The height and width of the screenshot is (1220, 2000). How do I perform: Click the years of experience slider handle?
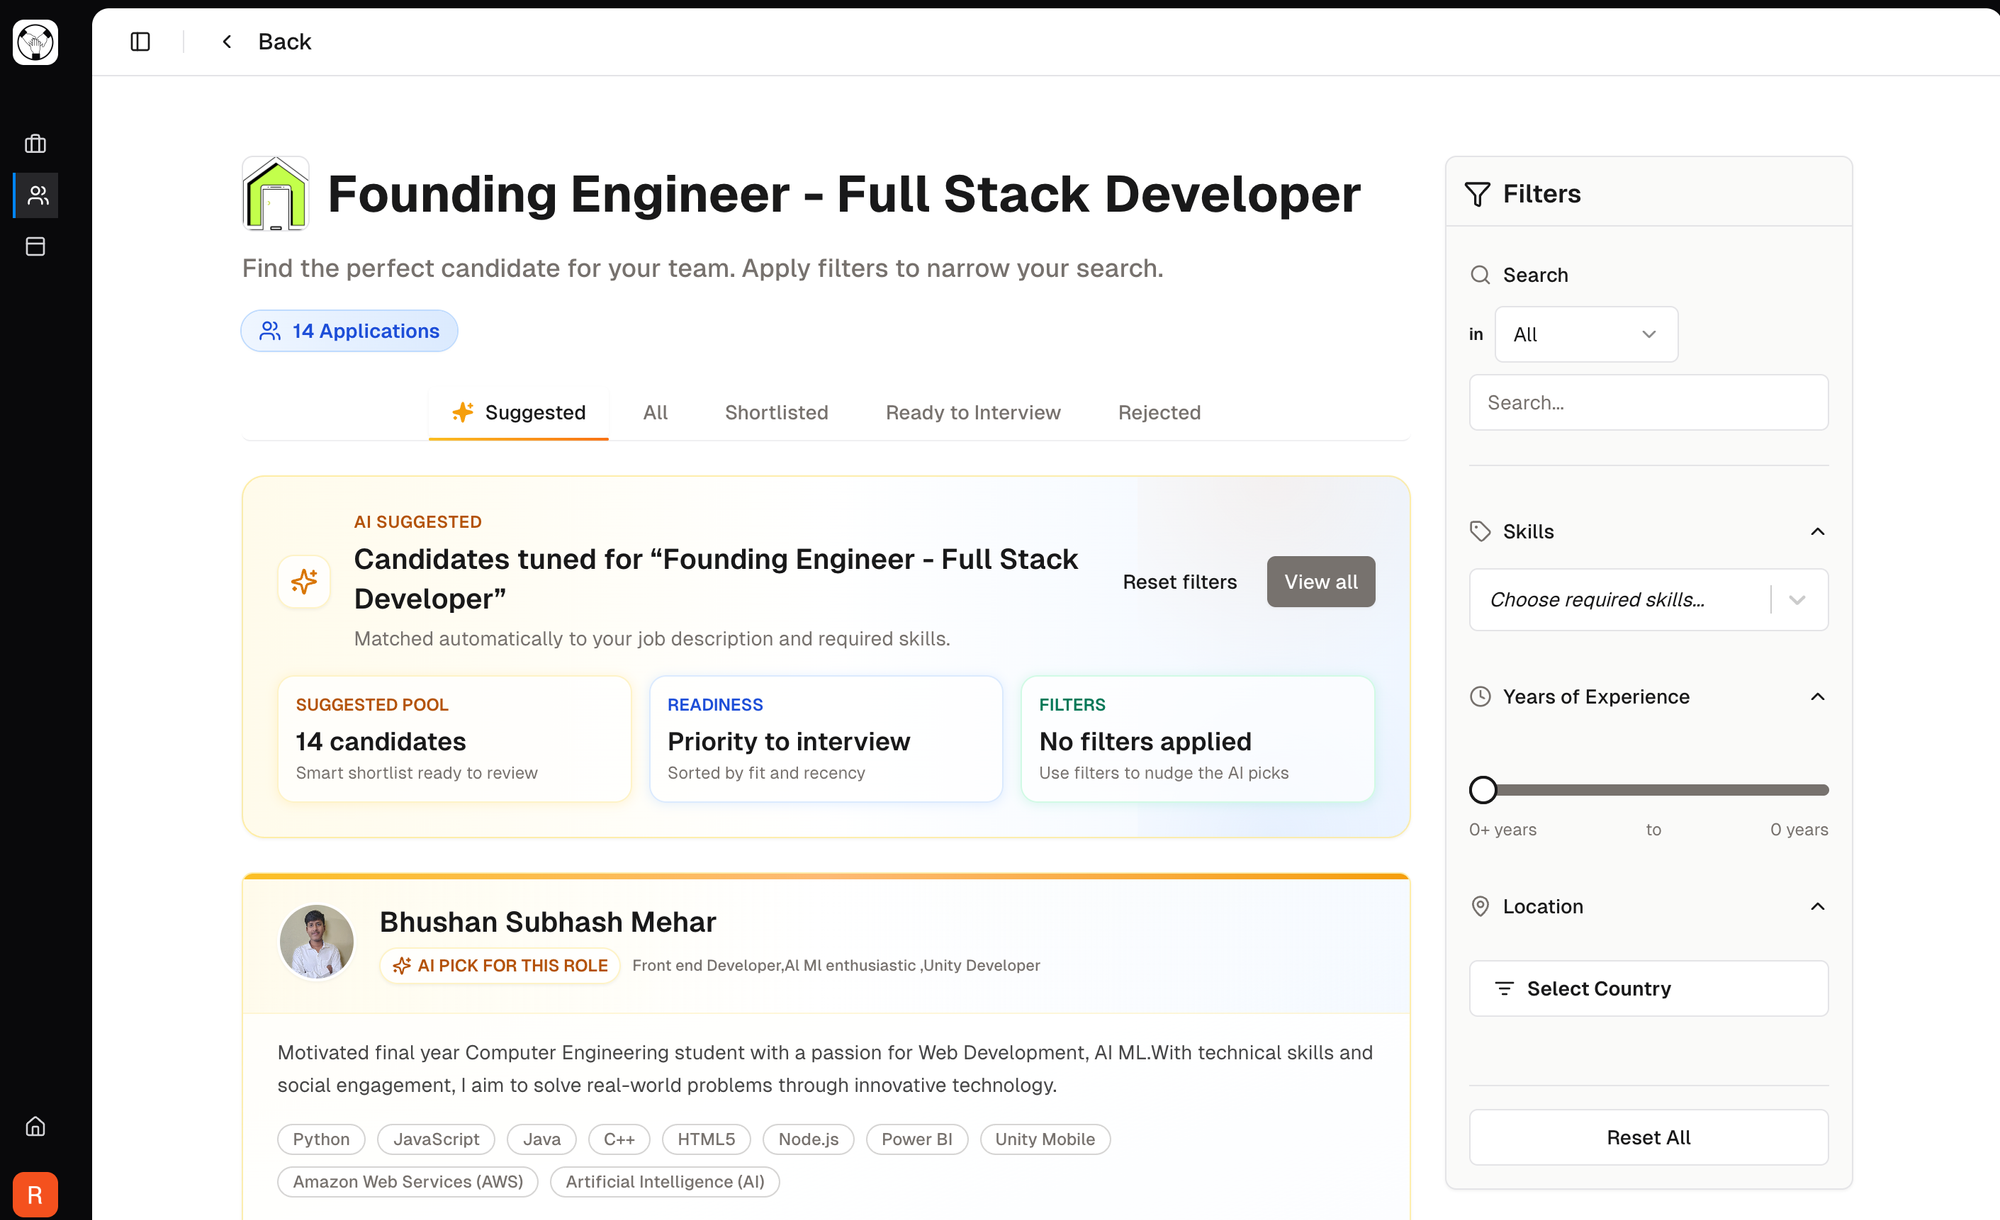point(1483,790)
